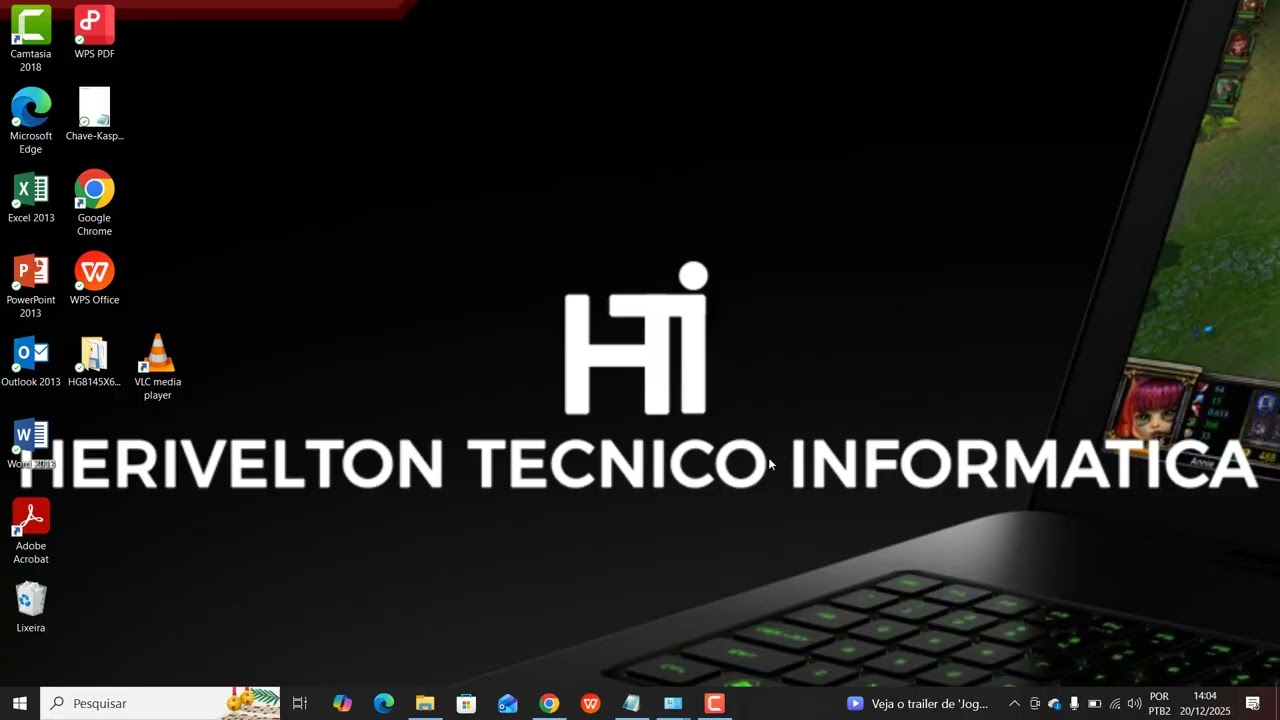
Task: Open Word 2013 desktop shortcut
Action: coord(31,443)
